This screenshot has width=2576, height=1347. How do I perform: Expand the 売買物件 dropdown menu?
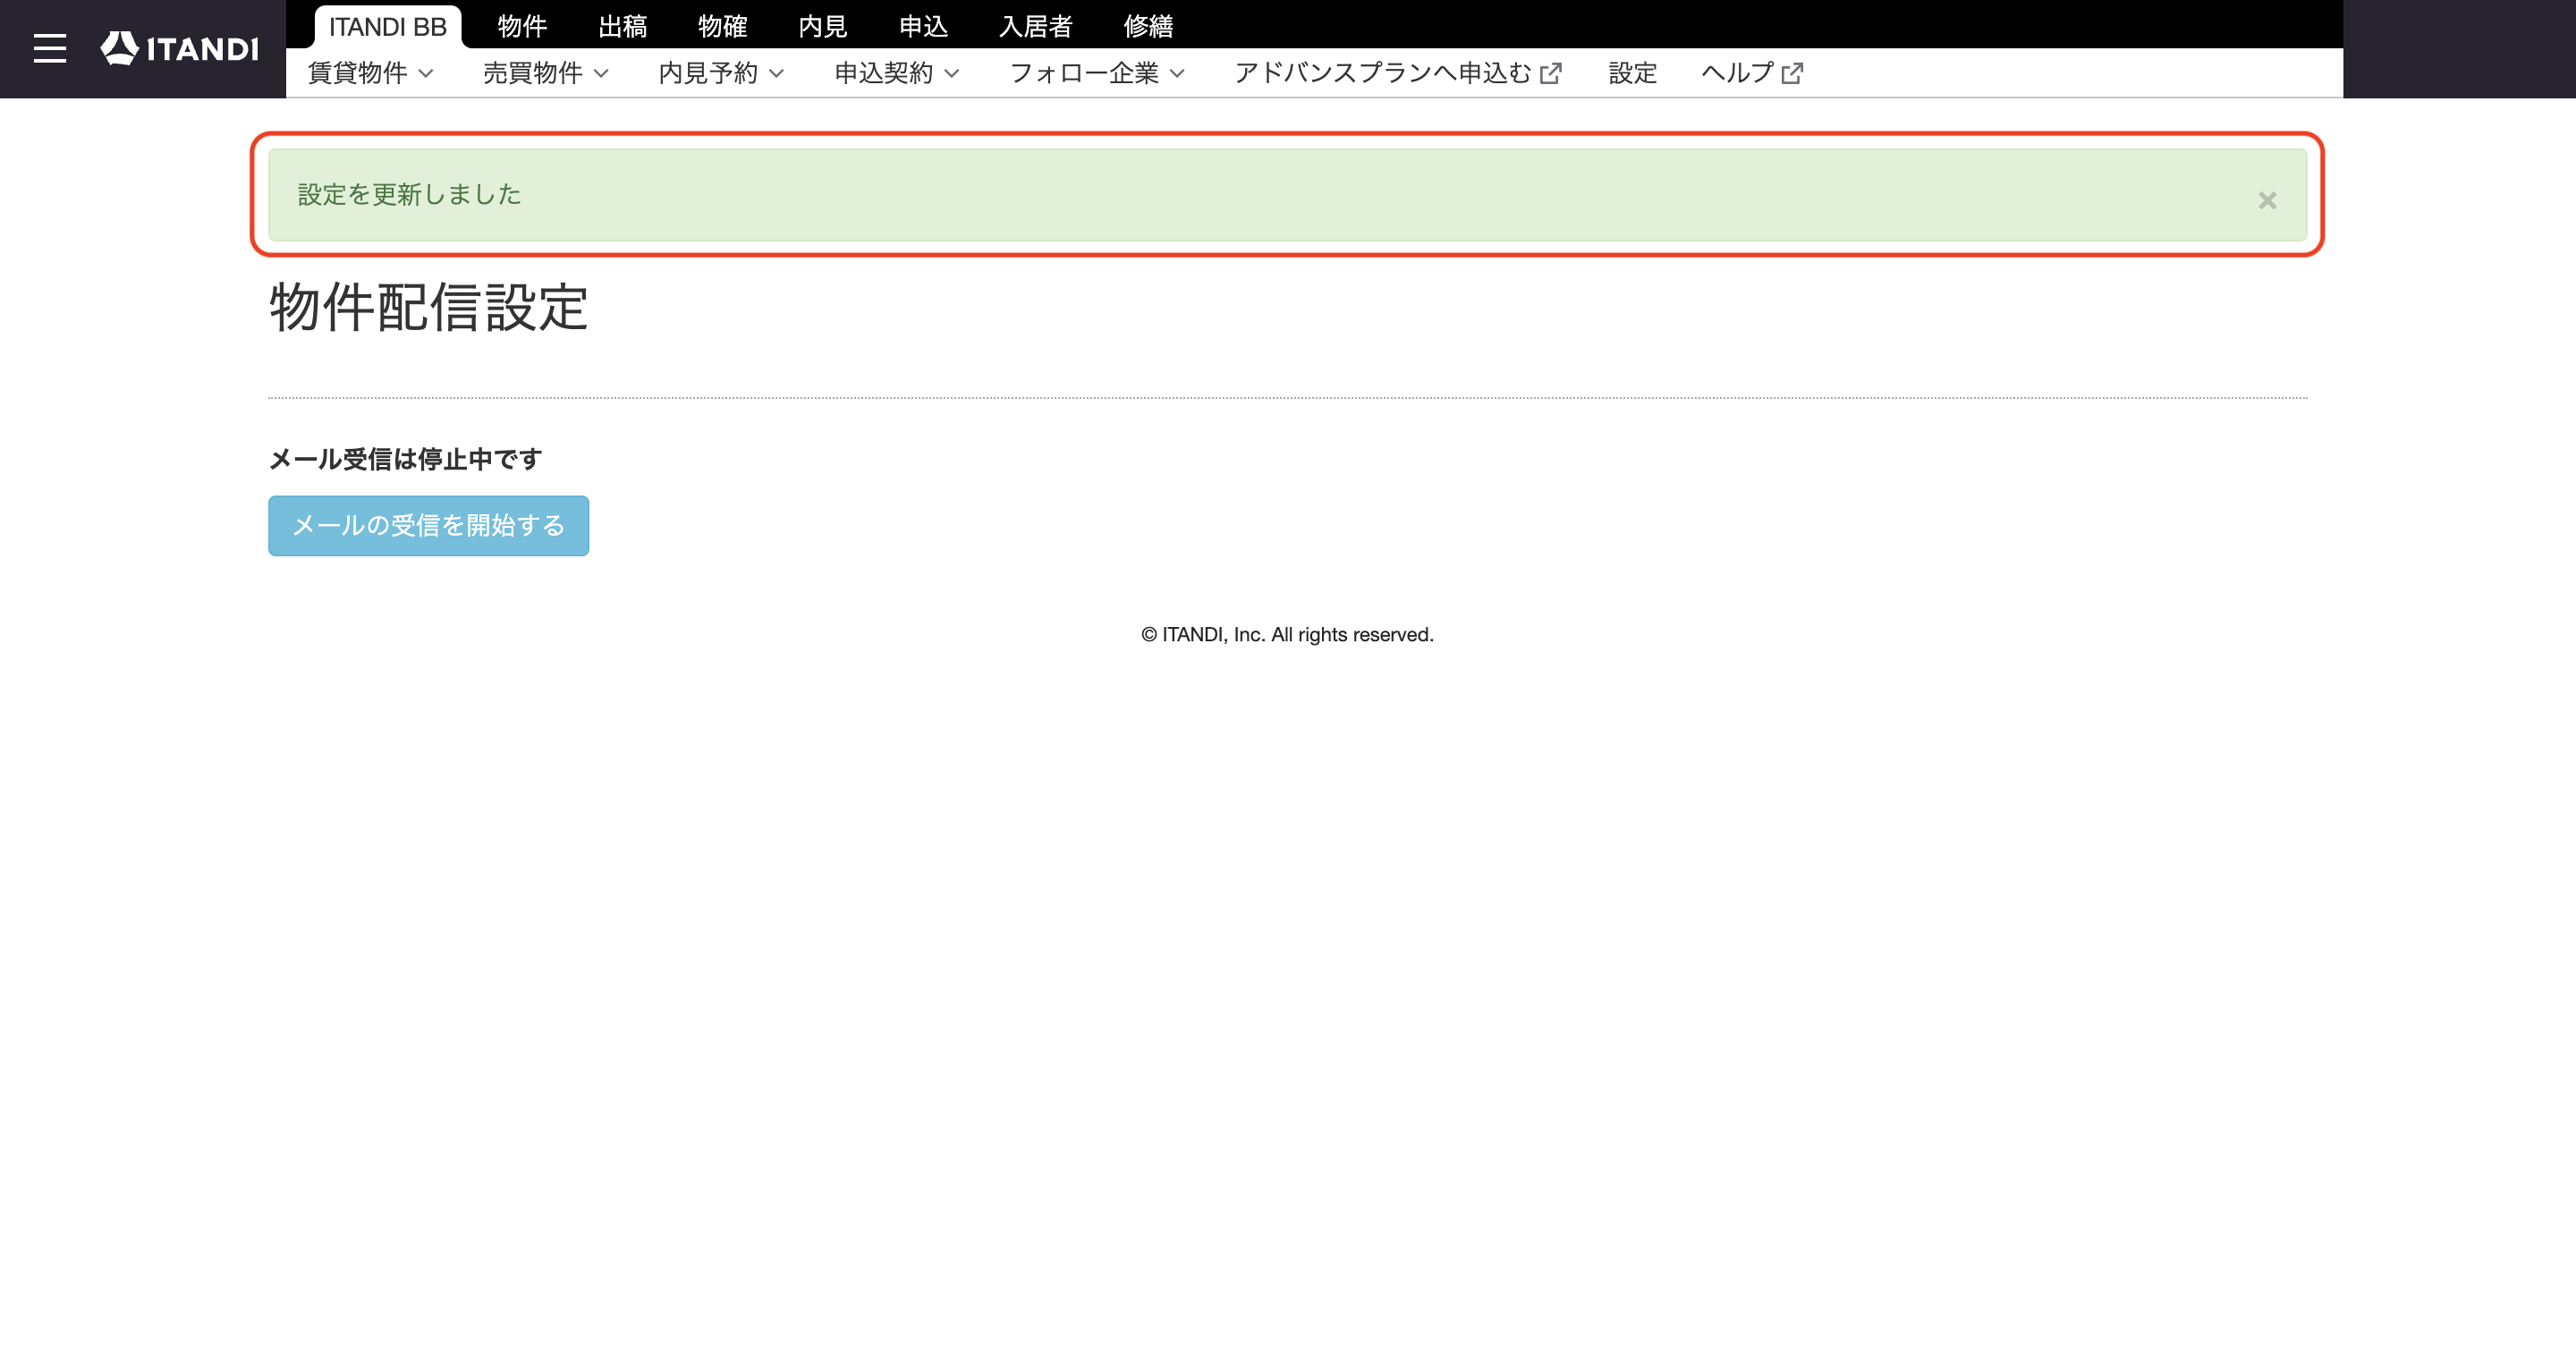coord(546,73)
